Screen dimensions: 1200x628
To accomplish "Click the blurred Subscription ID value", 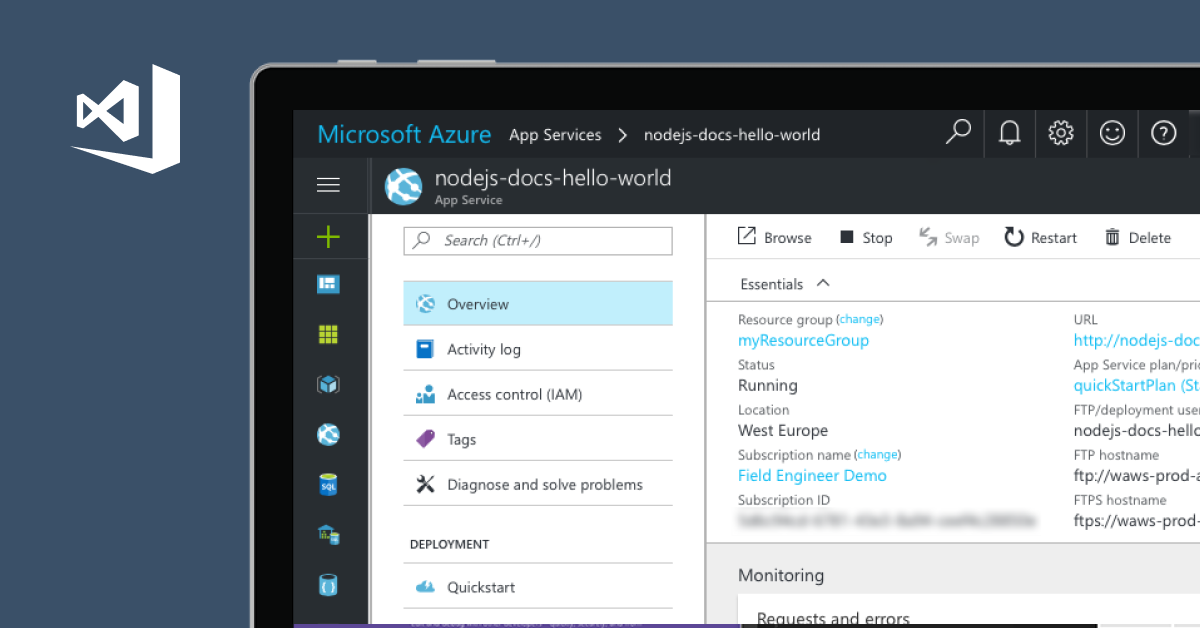I will [x=887, y=521].
